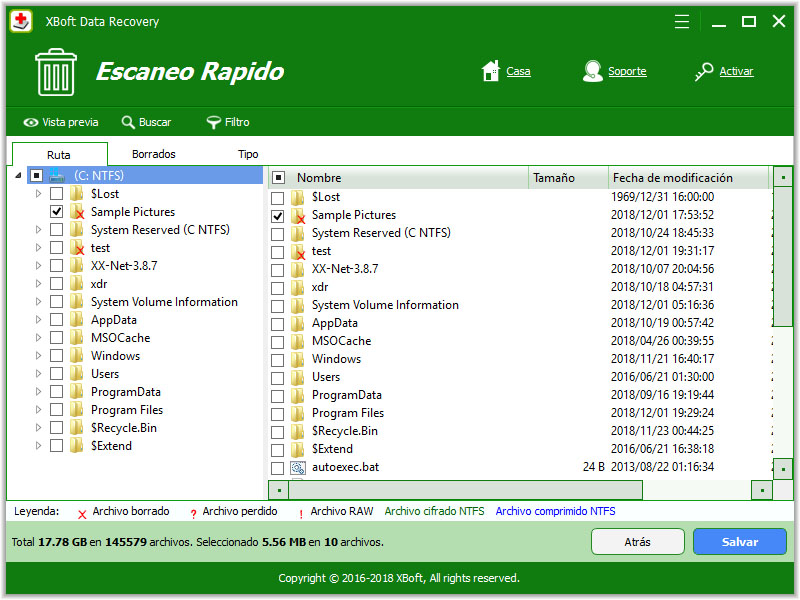
Task: Click the magnifier icon for Buscar
Action: [x=128, y=122]
